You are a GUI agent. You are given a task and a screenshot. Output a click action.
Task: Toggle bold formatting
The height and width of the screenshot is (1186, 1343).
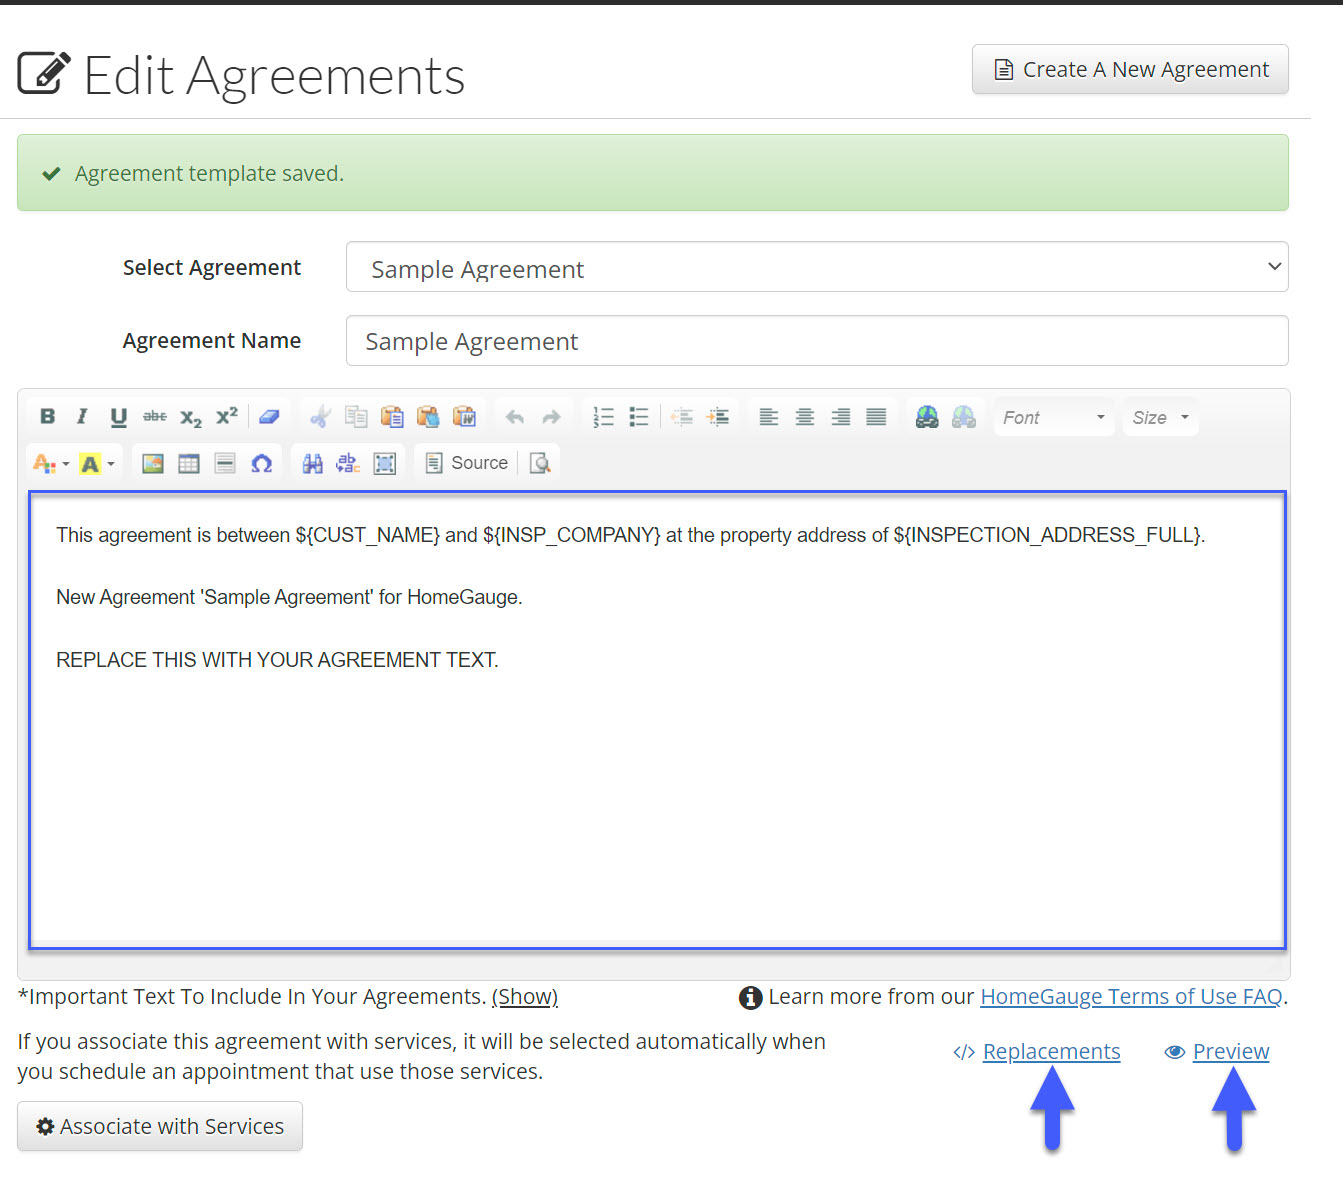point(46,416)
